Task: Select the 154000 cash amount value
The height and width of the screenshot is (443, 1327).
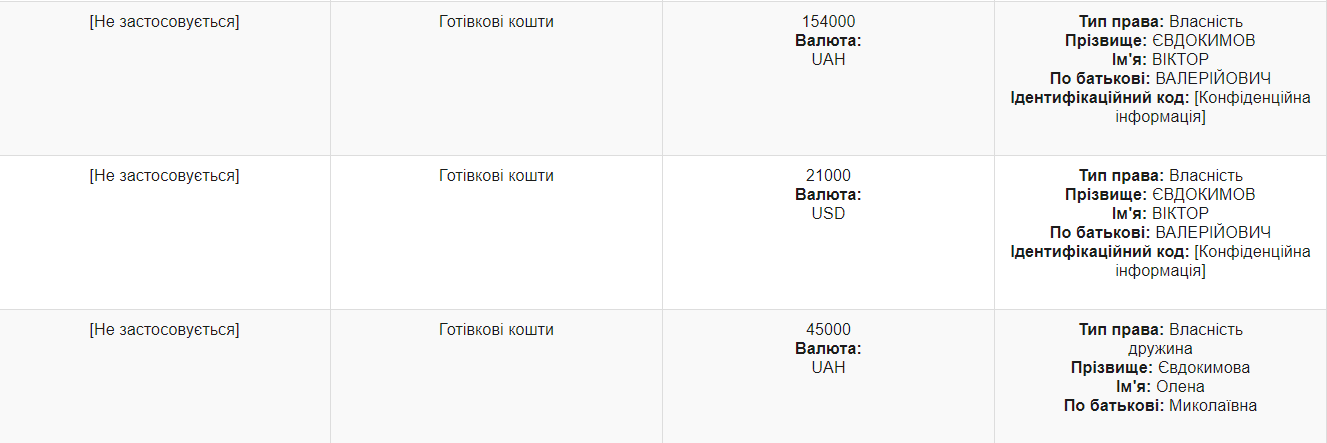Action: (x=828, y=22)
